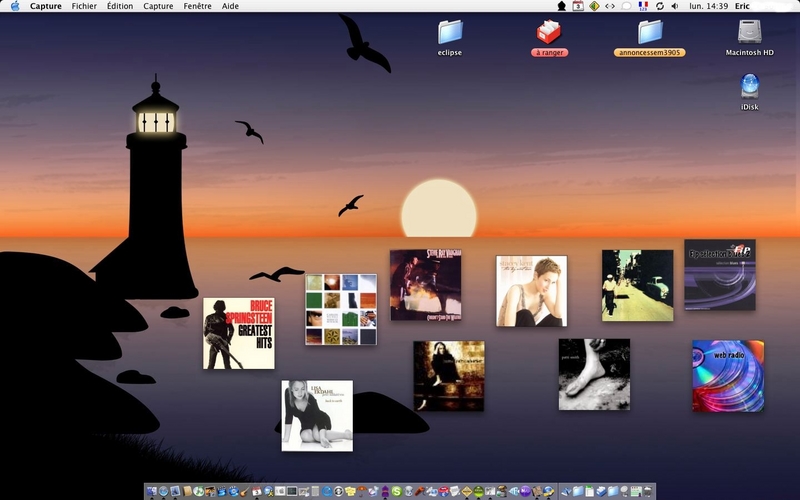Click the web radio CD artwork

coord(728,376)
